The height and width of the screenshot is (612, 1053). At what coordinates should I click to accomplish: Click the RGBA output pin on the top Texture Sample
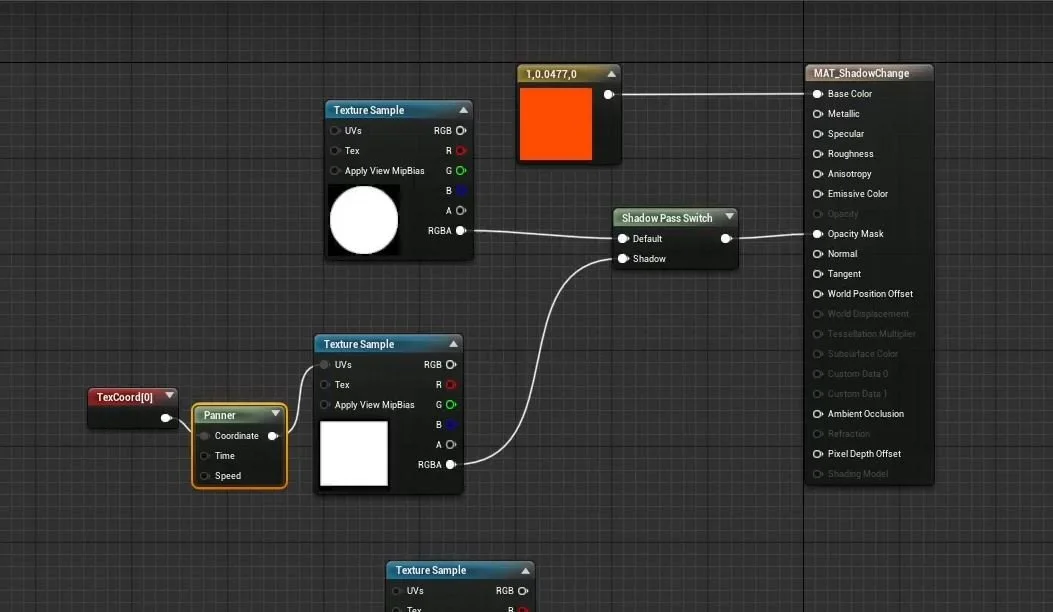[459, 231]
